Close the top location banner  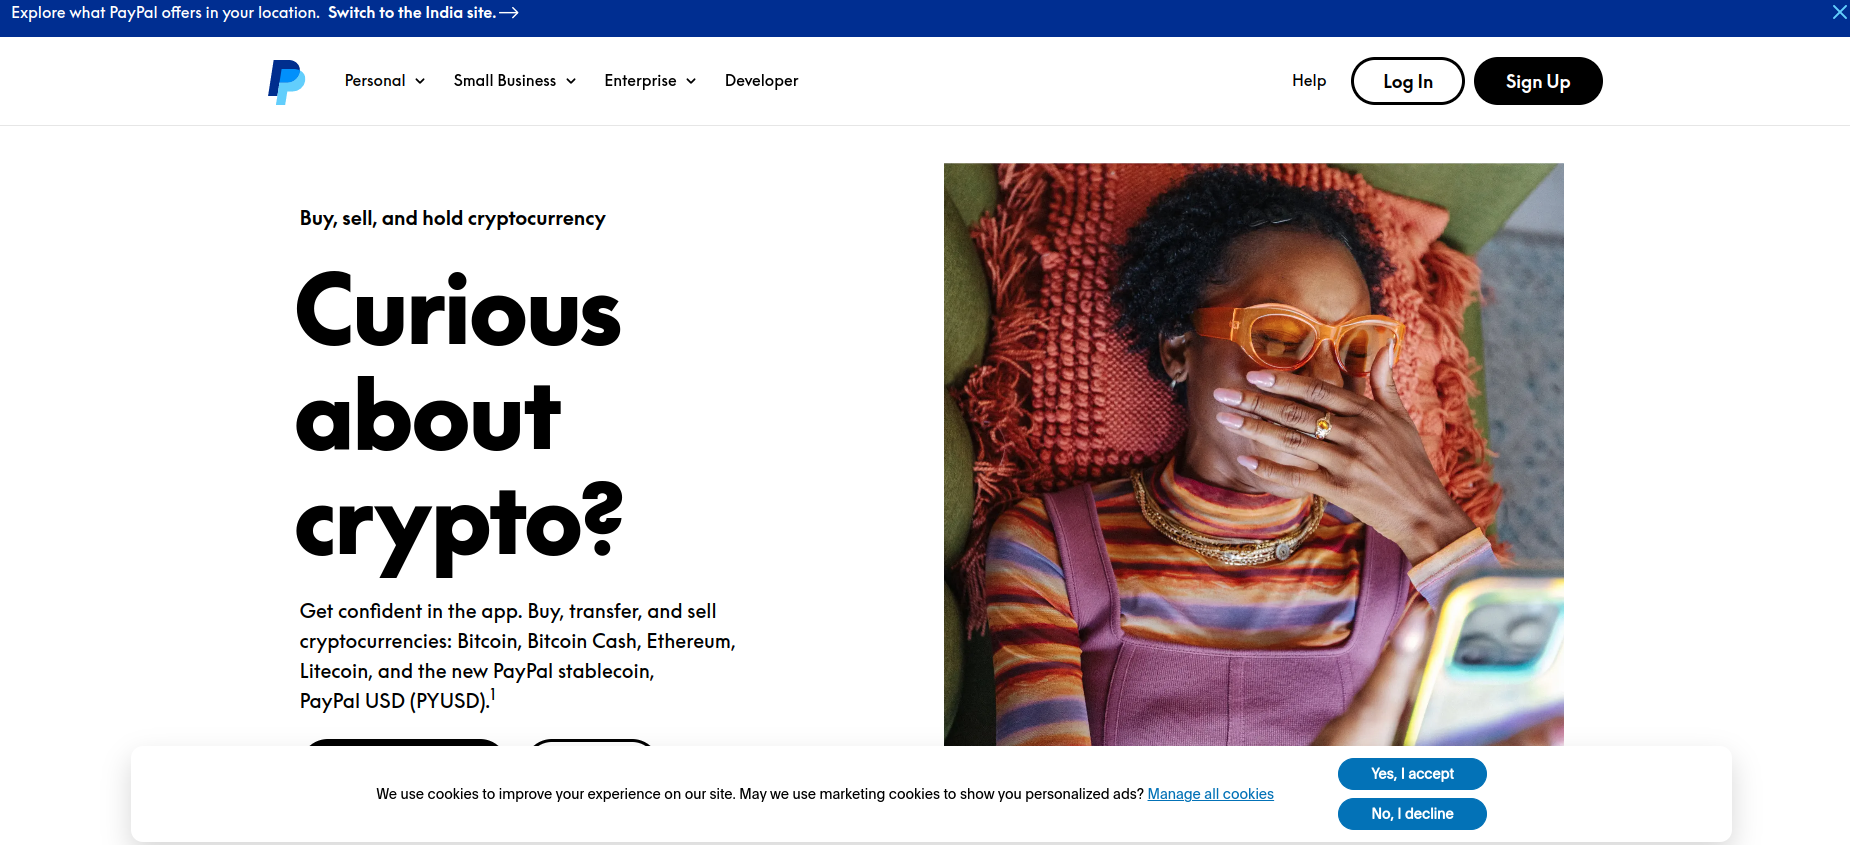pos(1838,12)
